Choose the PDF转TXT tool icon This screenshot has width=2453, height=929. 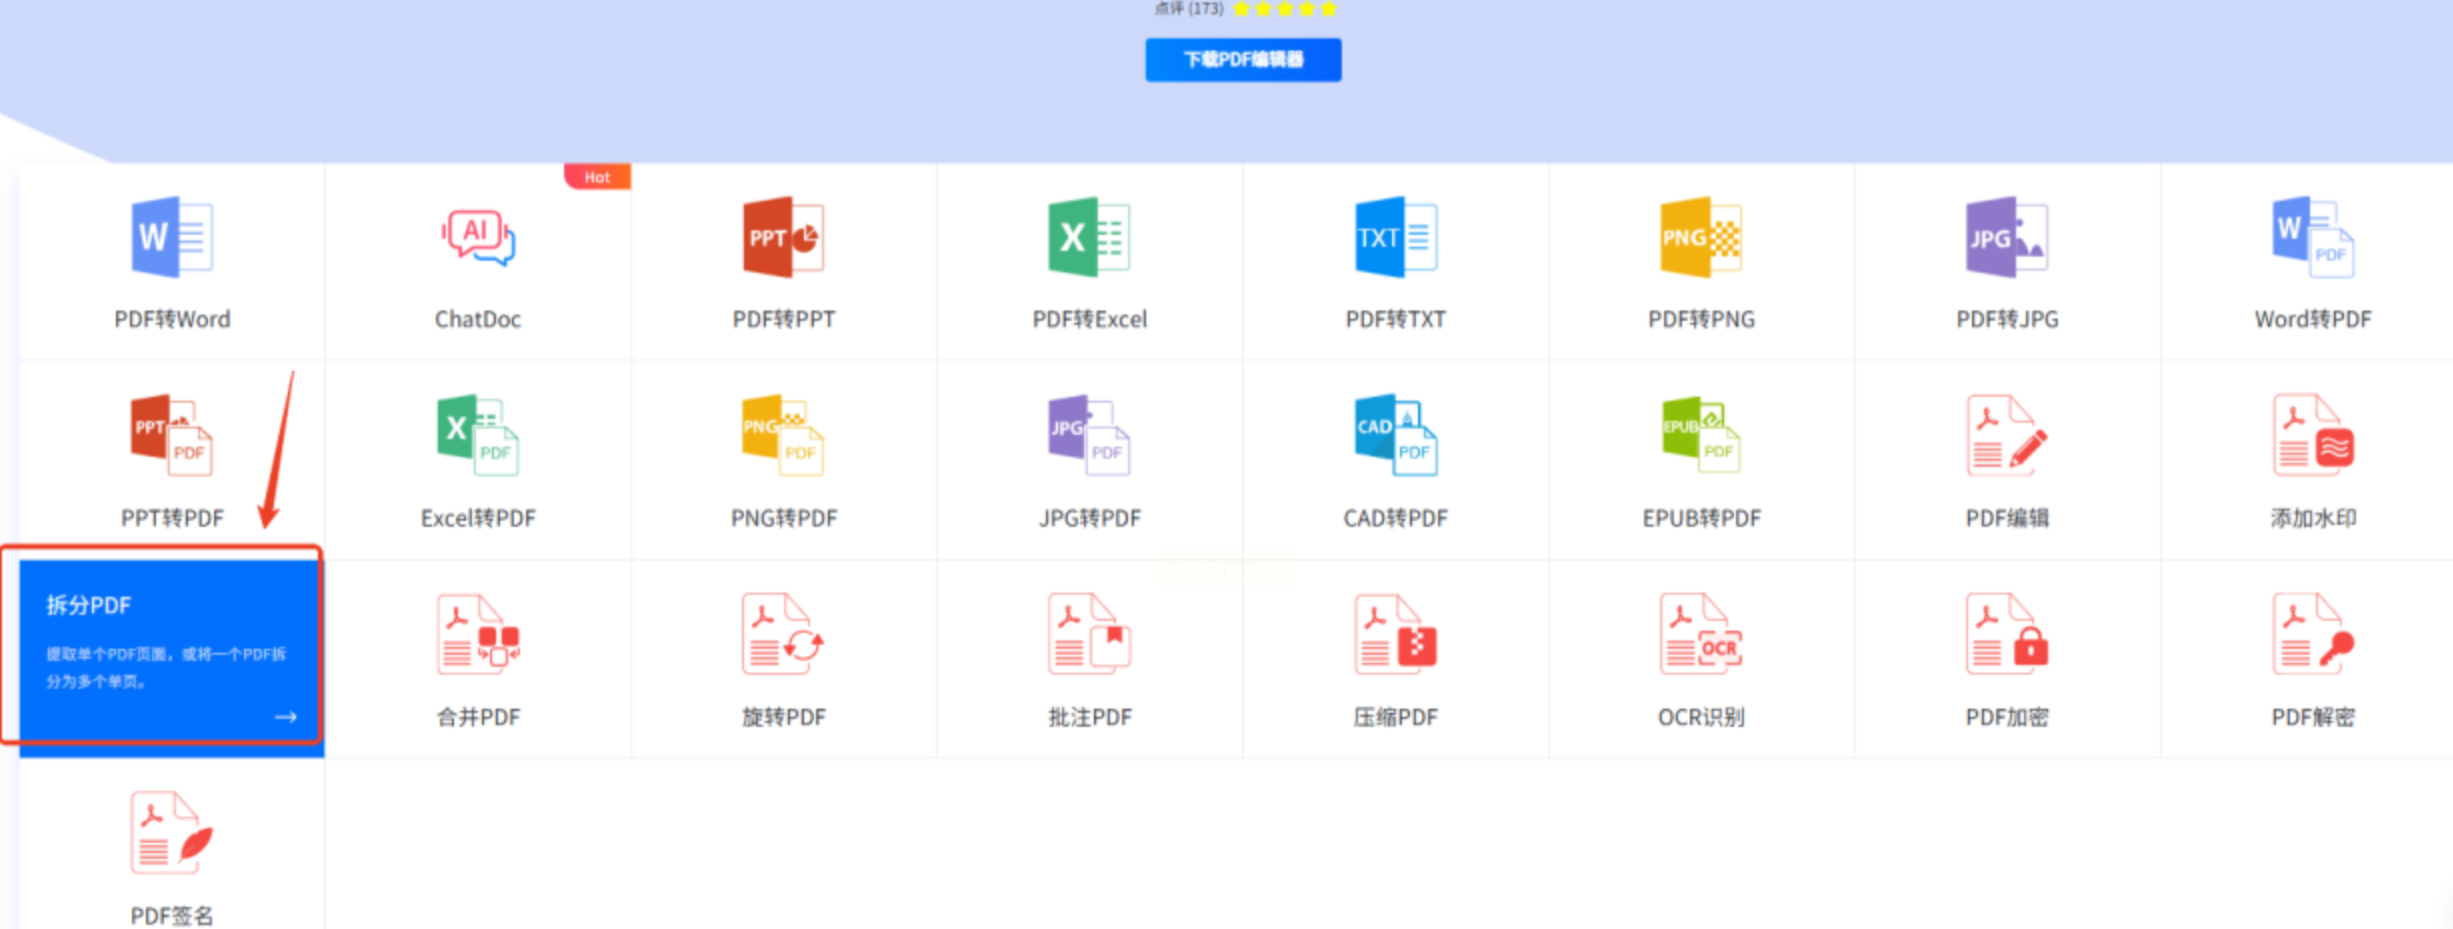click(x=1396, y=237)
